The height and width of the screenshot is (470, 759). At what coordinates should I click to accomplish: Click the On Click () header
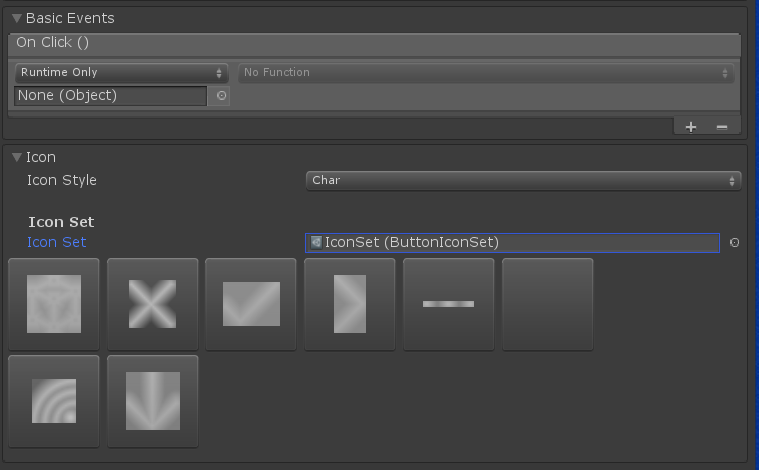coord(53,43)
